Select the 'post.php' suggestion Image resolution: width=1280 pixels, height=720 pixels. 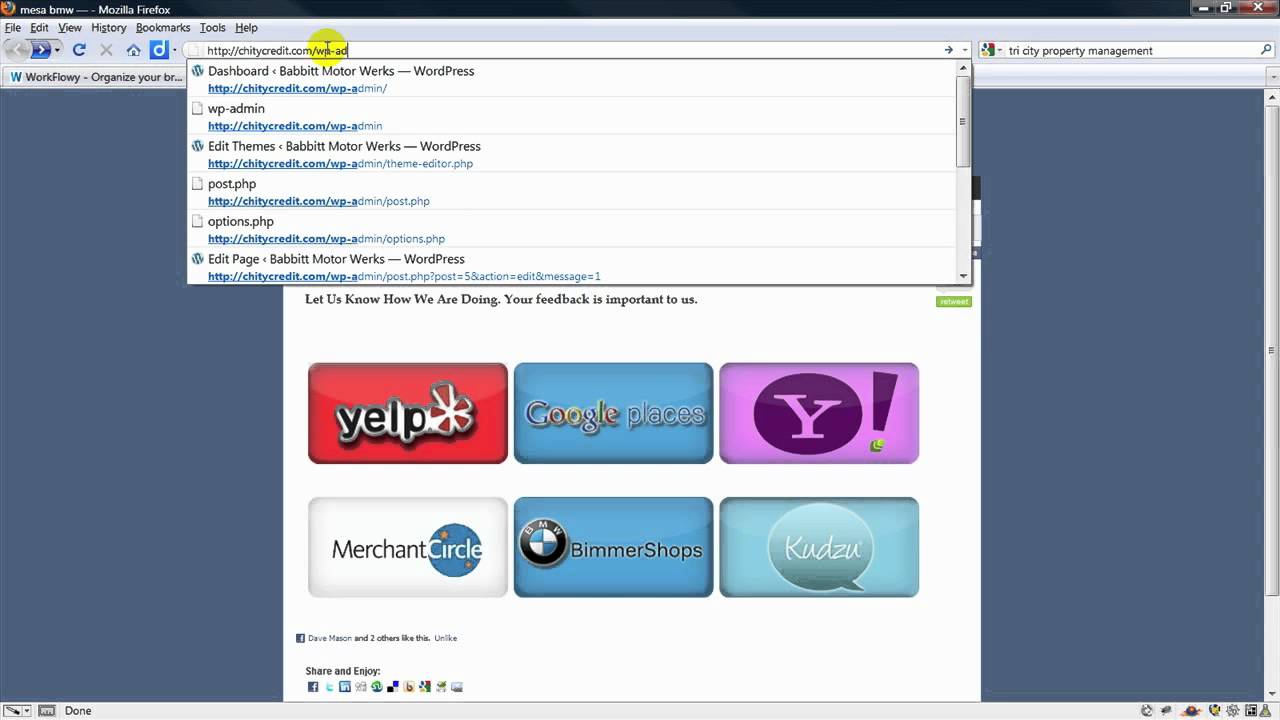[572, 192]
